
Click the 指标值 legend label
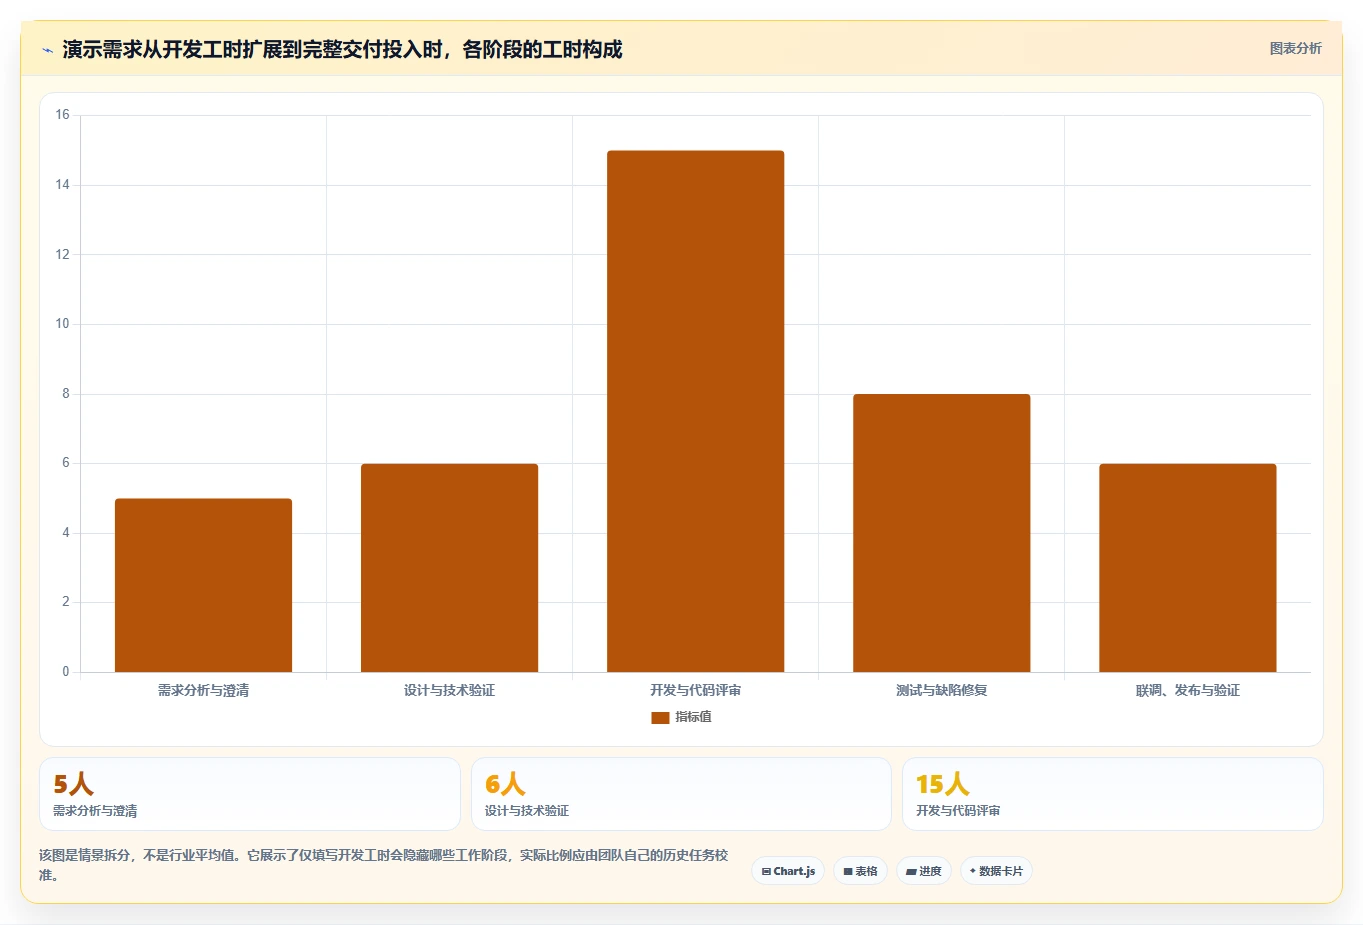[693, 717]
